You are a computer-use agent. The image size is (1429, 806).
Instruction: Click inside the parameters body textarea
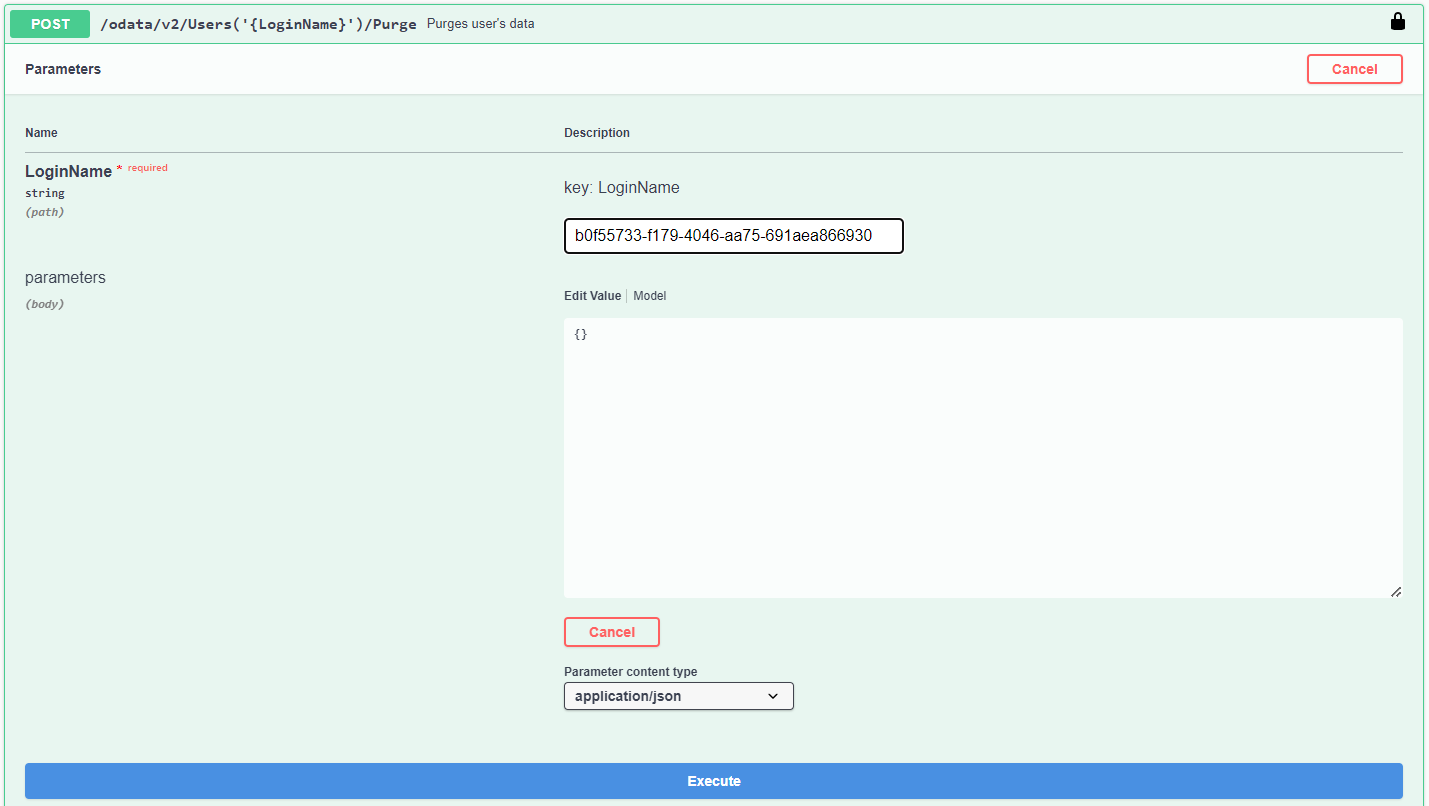coord(982,457)
